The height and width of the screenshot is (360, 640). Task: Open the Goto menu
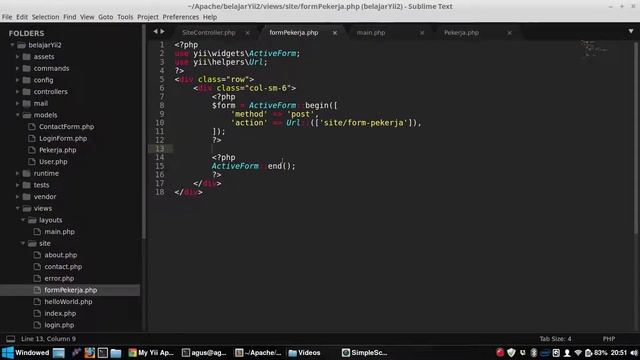[x=106, y=17]
